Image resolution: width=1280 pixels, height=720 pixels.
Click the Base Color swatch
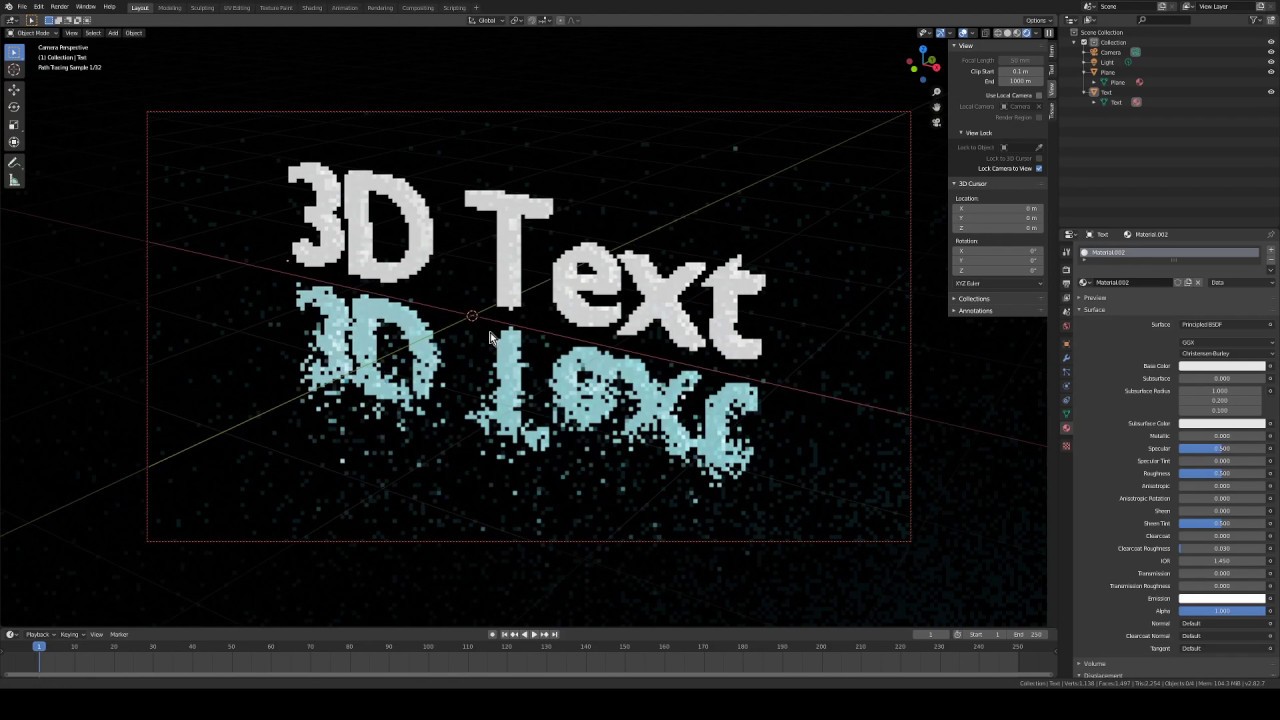[1222, 366]
